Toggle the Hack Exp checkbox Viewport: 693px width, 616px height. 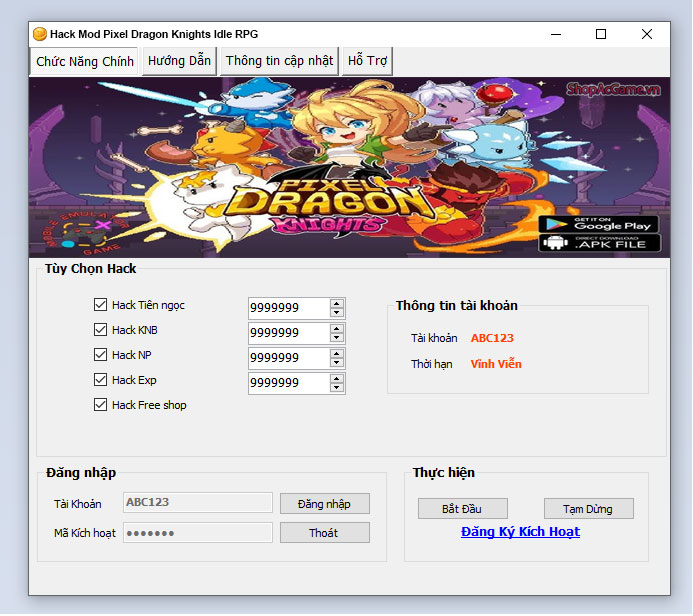(100, 380)
